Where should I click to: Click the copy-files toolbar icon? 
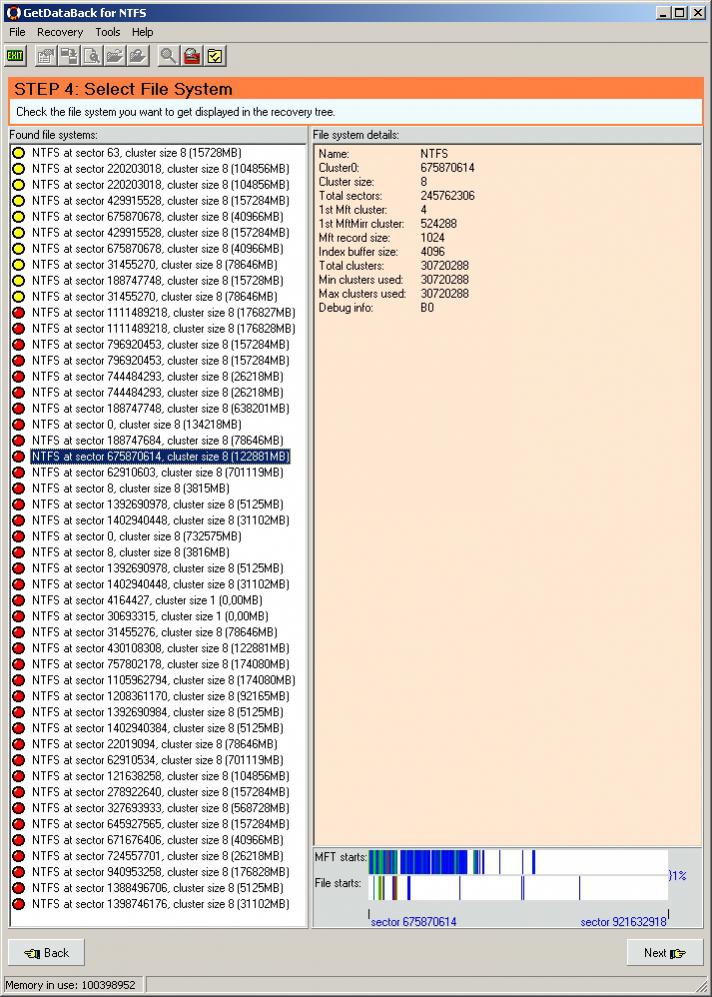click(x=69, y=56)
